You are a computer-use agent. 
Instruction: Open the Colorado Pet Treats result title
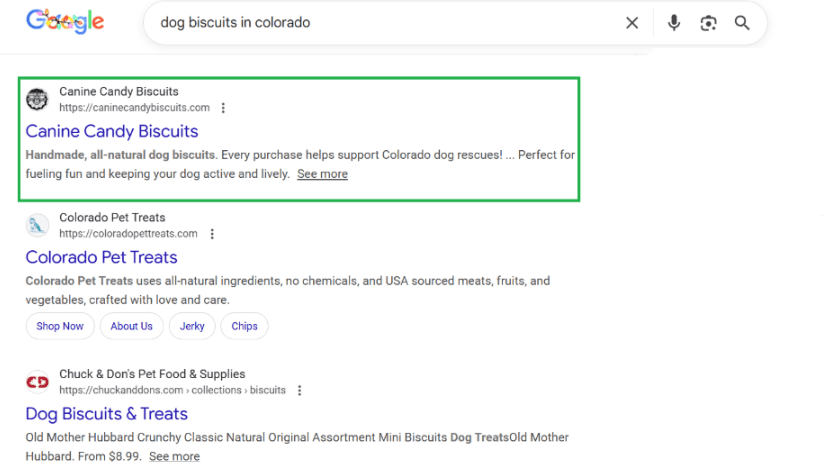(101, 257)
